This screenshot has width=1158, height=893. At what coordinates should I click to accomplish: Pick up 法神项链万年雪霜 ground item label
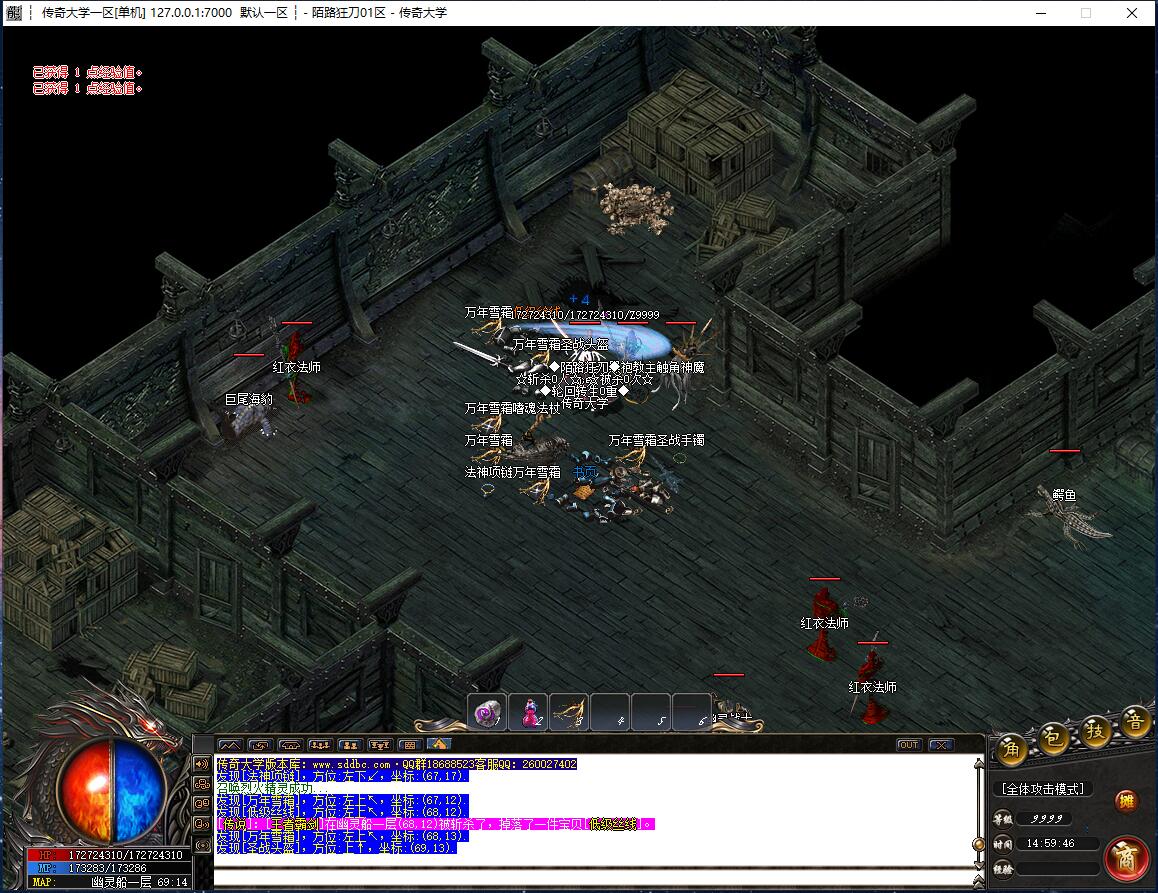[x=513, y=472]
